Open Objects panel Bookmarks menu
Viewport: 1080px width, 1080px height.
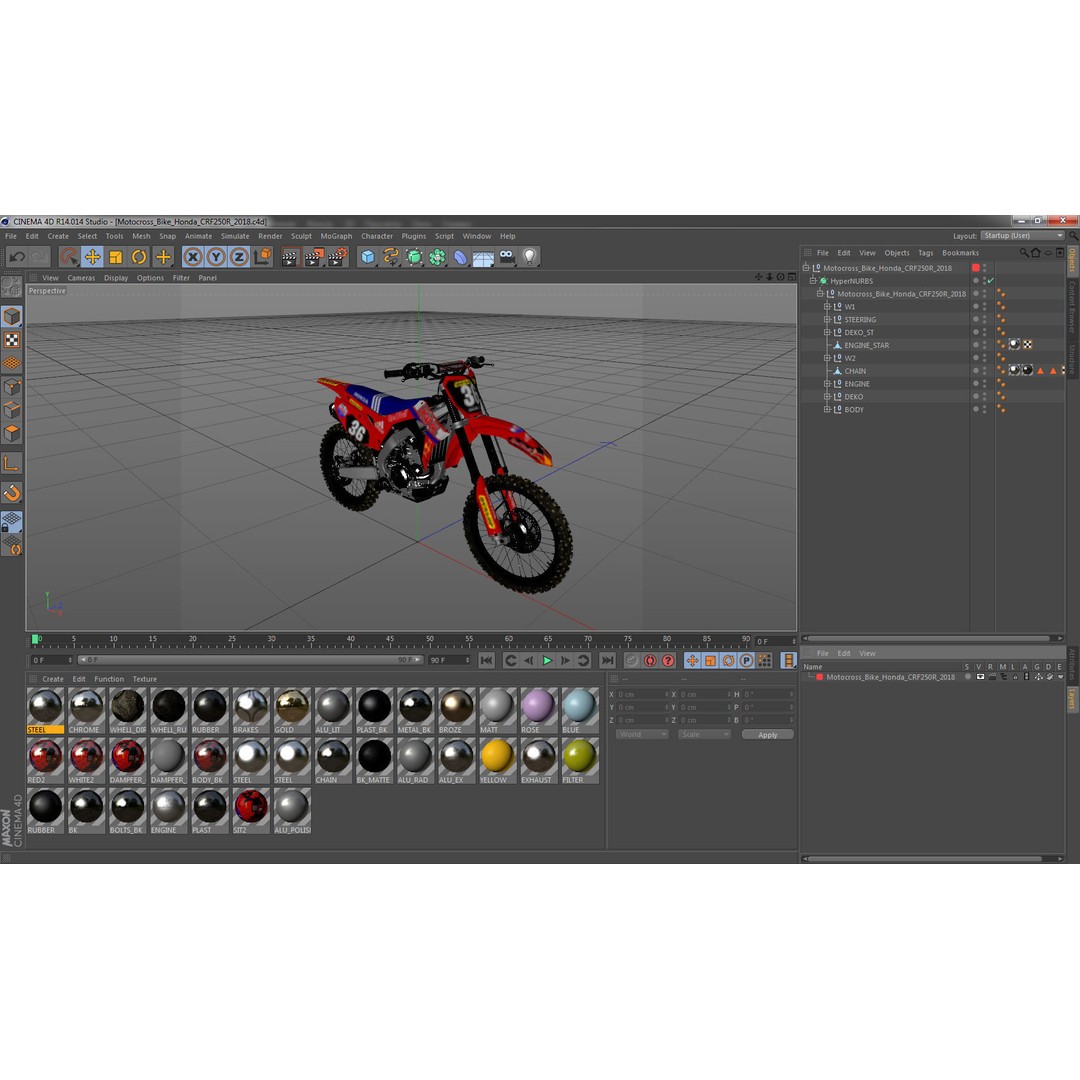(960, 253)
